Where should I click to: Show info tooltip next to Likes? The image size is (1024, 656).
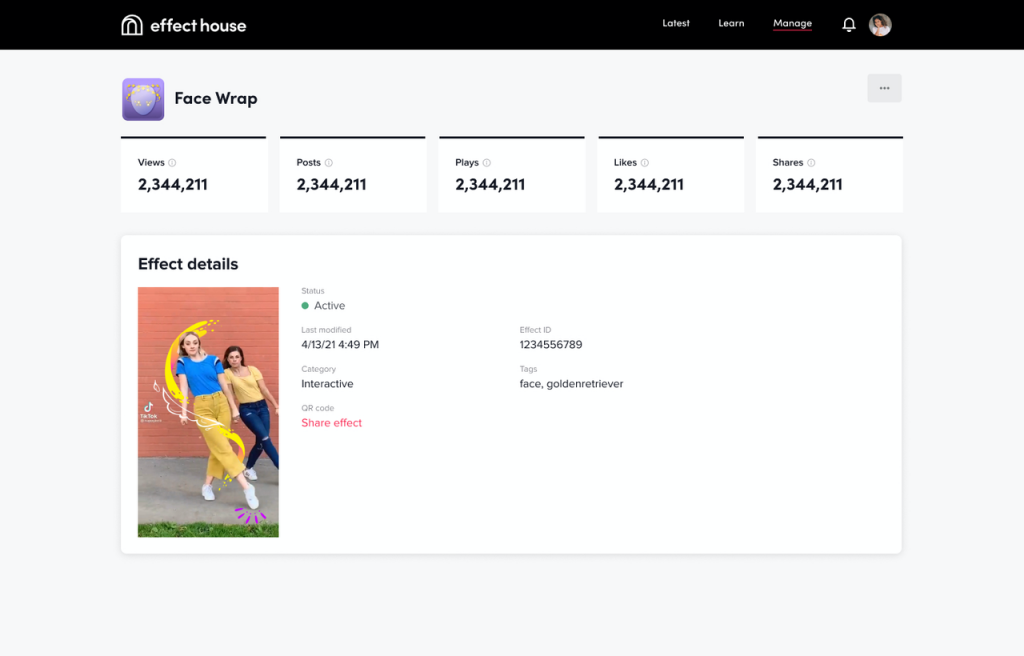tap(645, 163)
